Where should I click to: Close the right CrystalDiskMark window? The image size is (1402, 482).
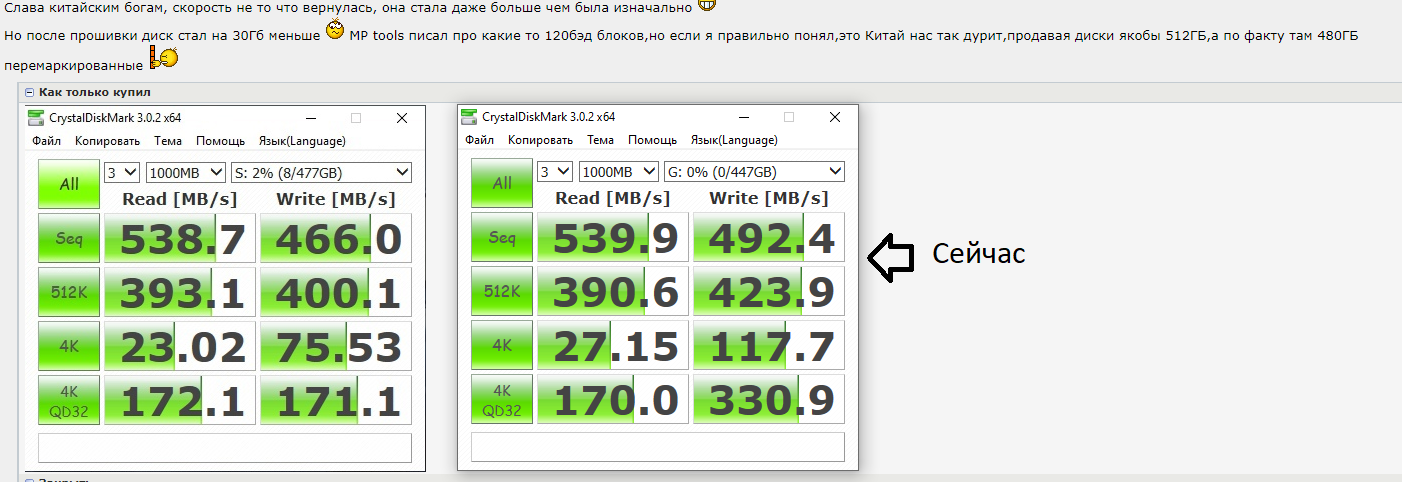click(835, 117)
